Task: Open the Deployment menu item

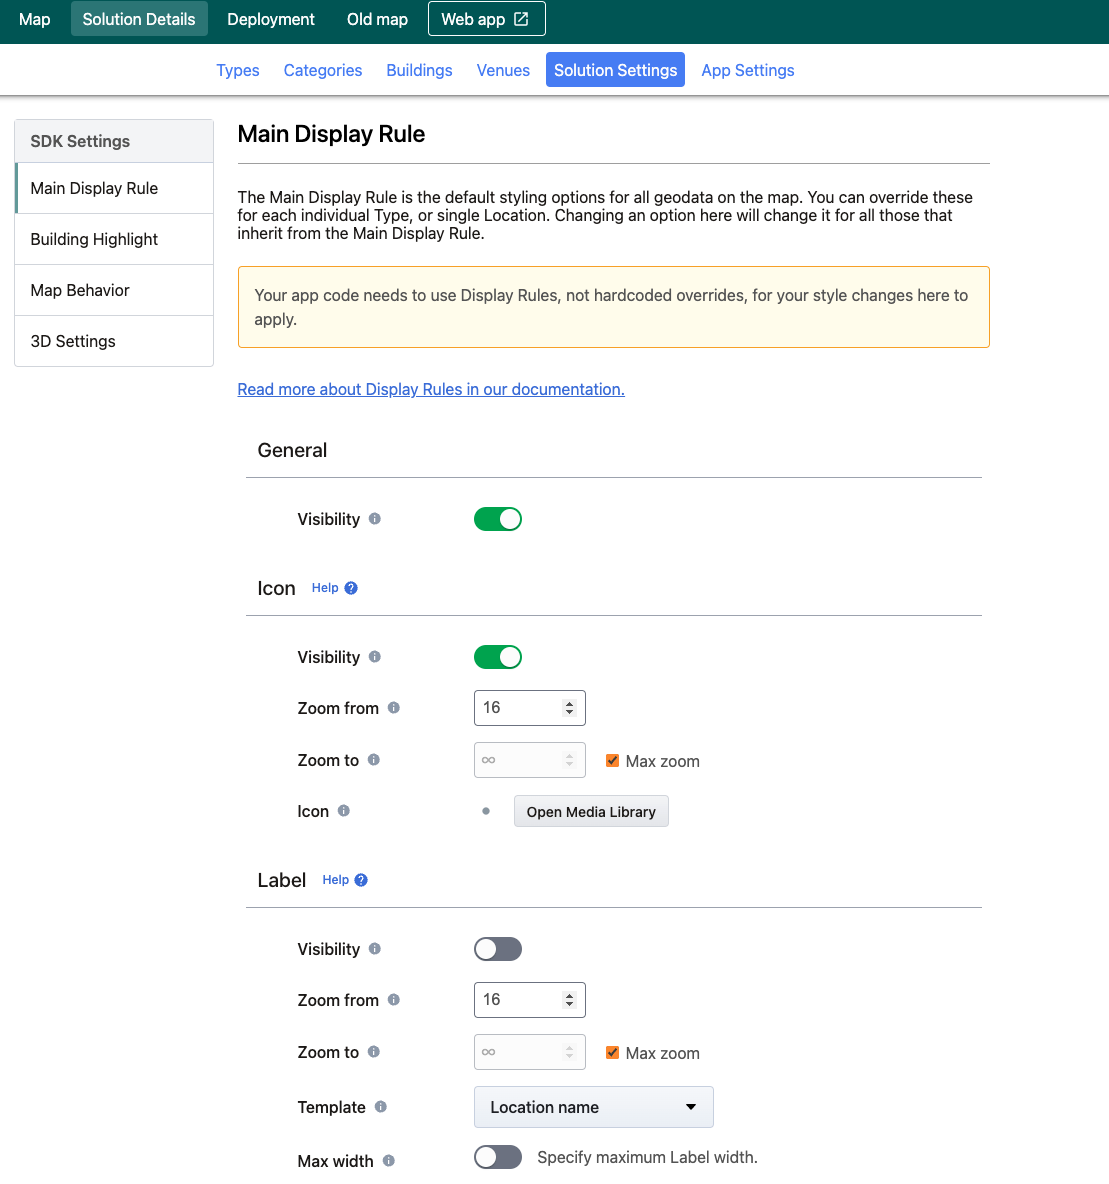Action: click(270, 19)
